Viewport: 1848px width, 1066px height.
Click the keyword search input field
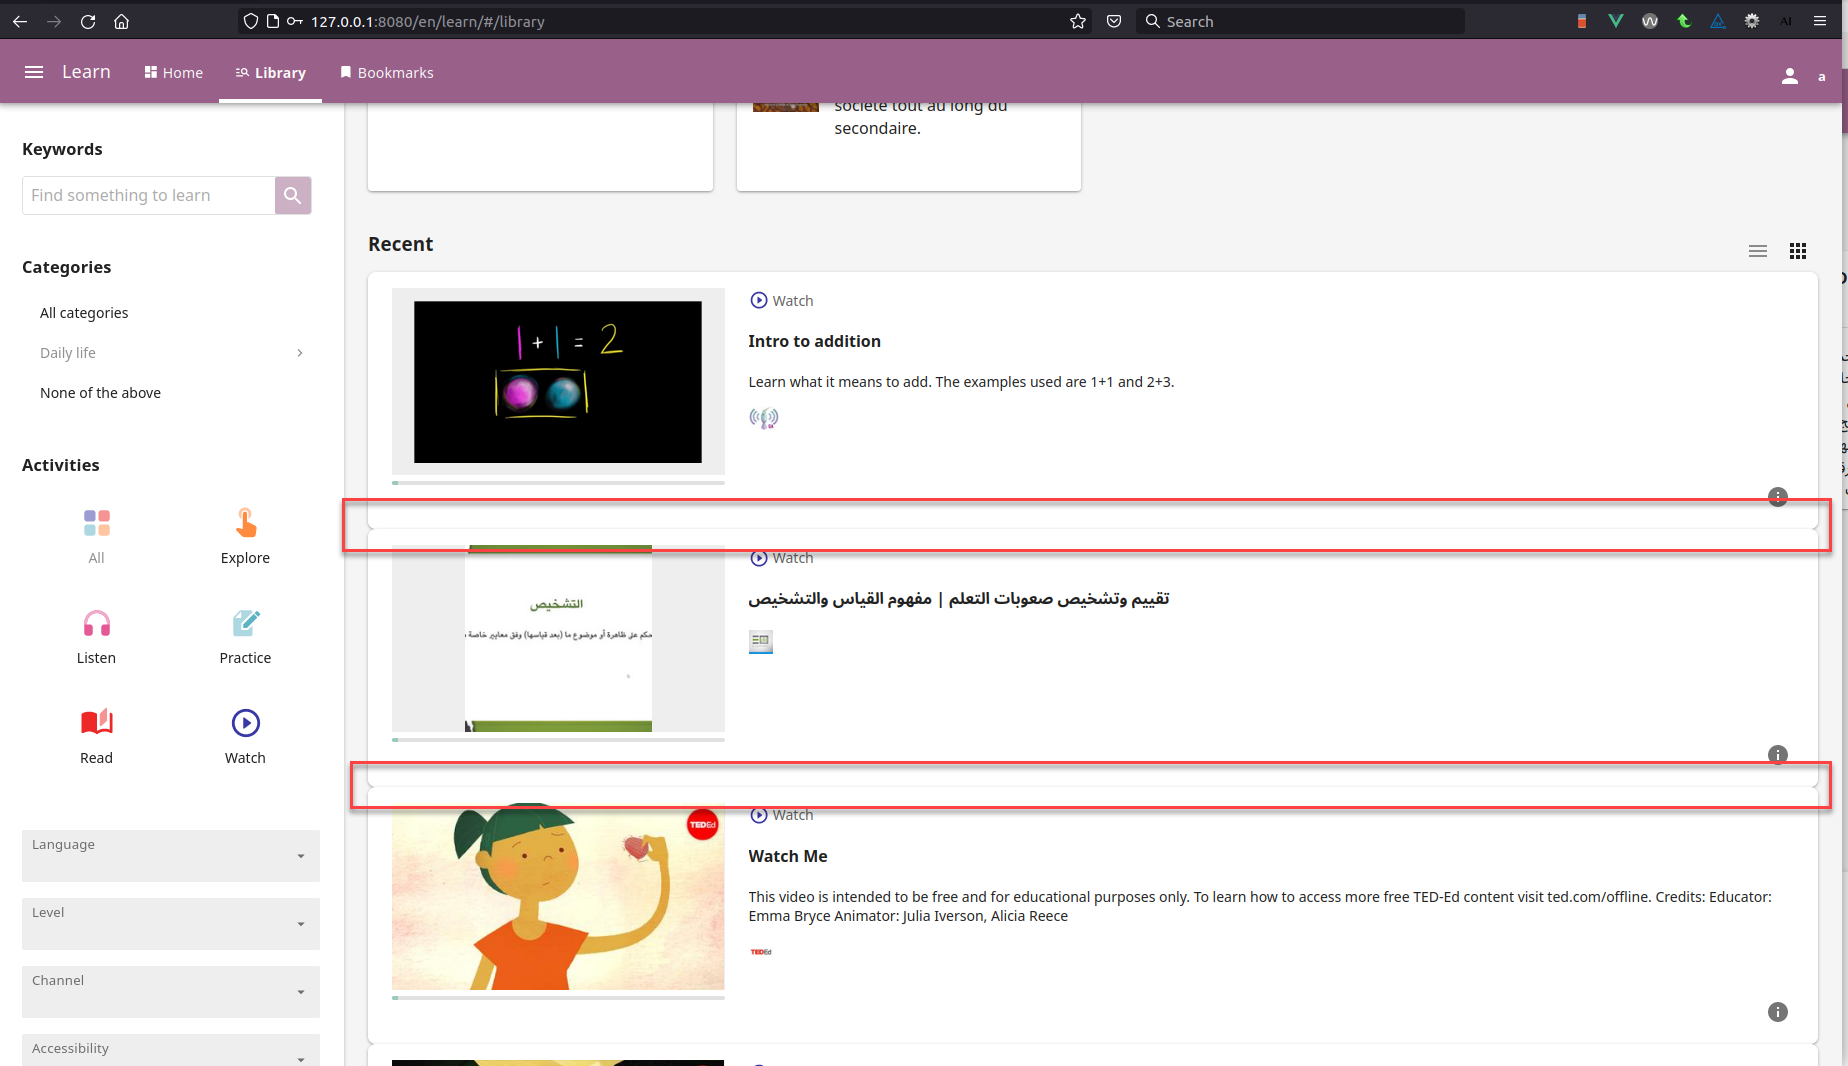tap(148, 195)
